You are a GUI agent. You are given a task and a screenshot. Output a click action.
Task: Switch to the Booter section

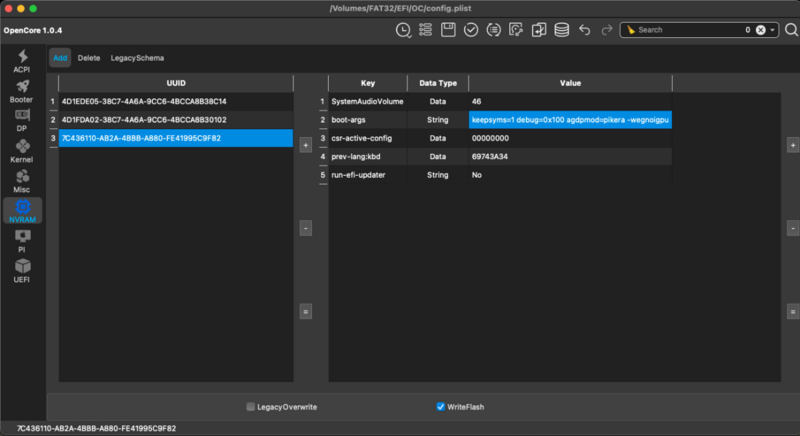pyautogui.click(x=21, y=92)
